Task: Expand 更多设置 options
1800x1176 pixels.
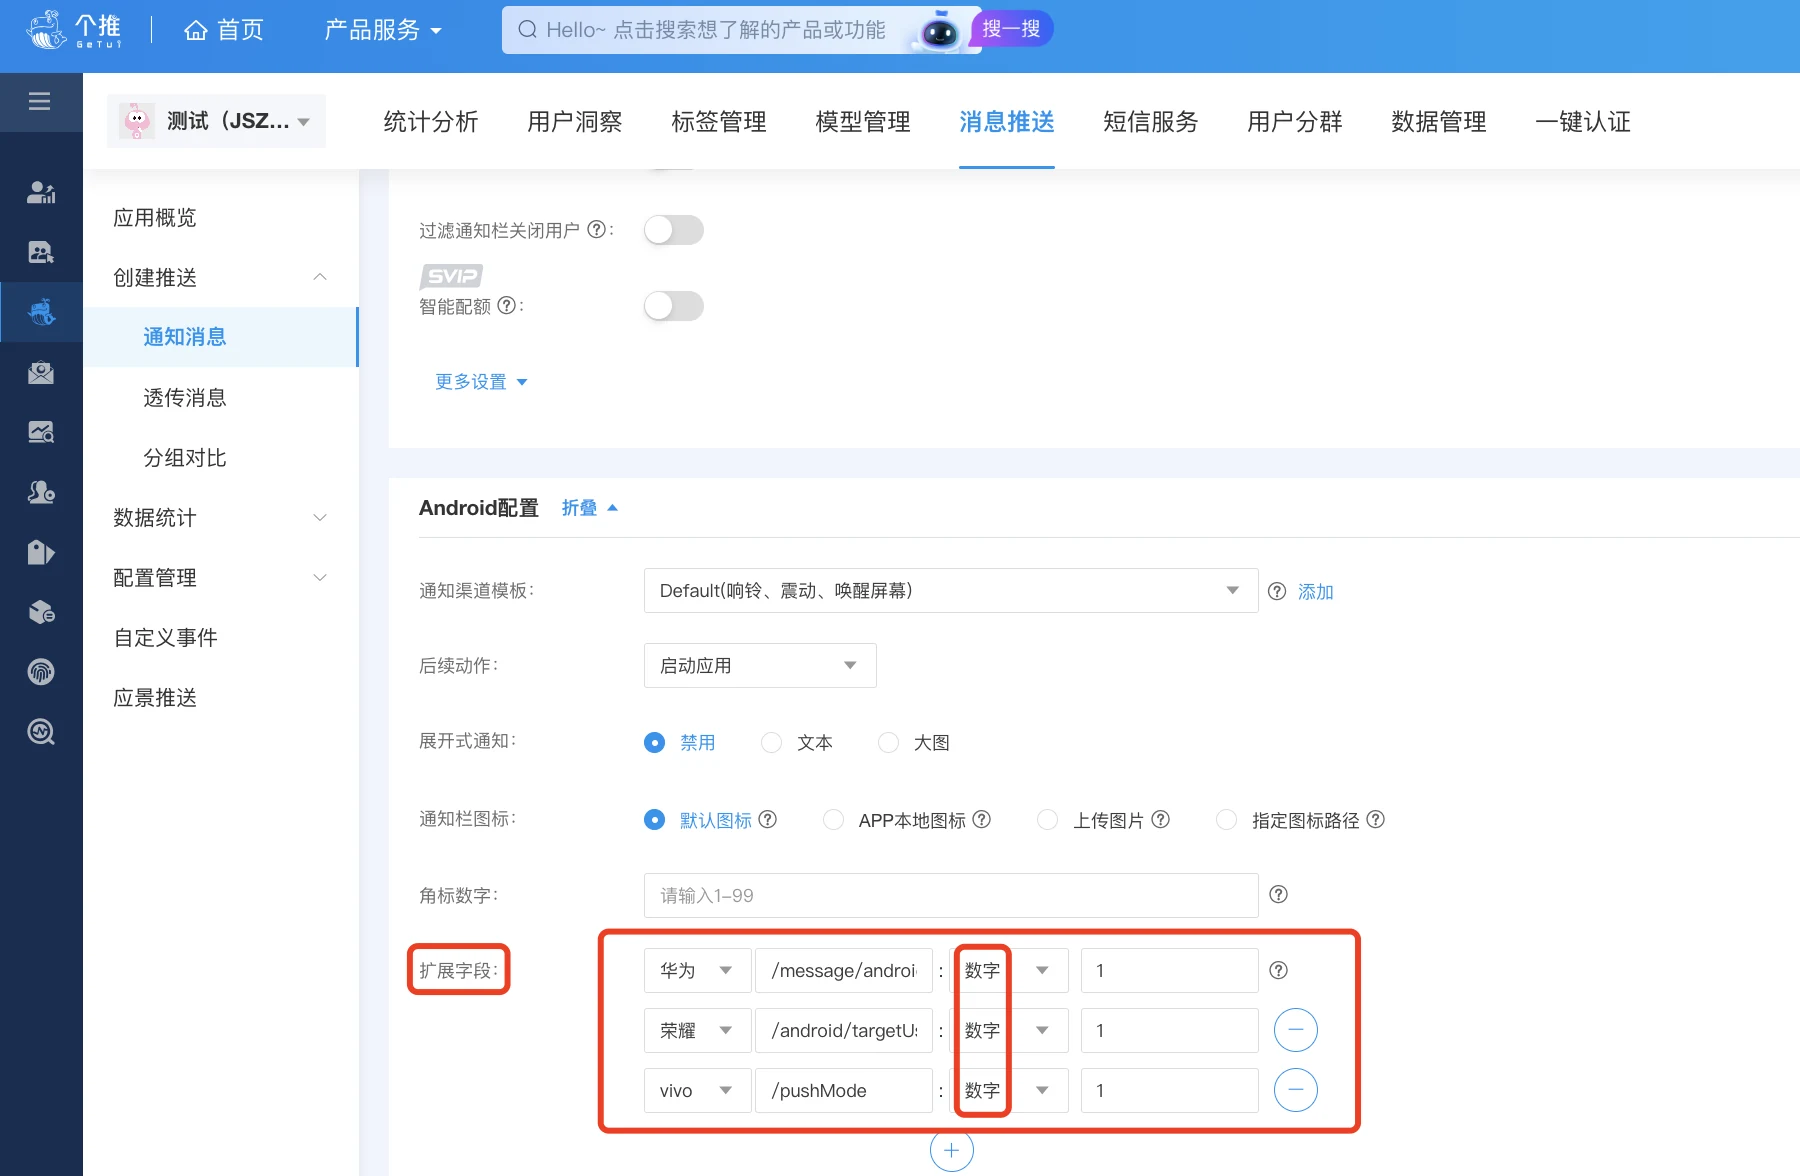Action: pos(481,382)
